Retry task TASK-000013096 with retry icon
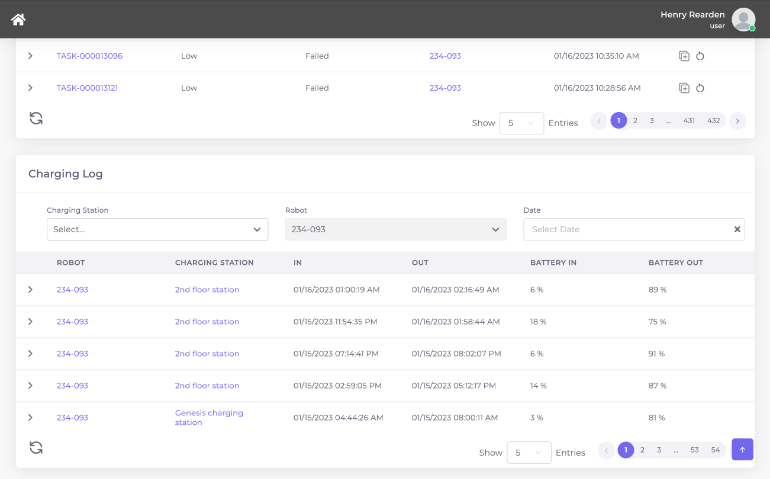 point(700,56)
